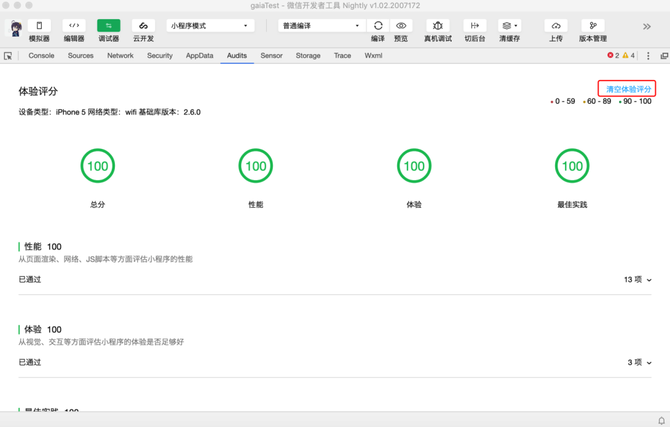Open the 普通编译 compile mode dropdown
The image size is (670, 427).
pos(321,26)
